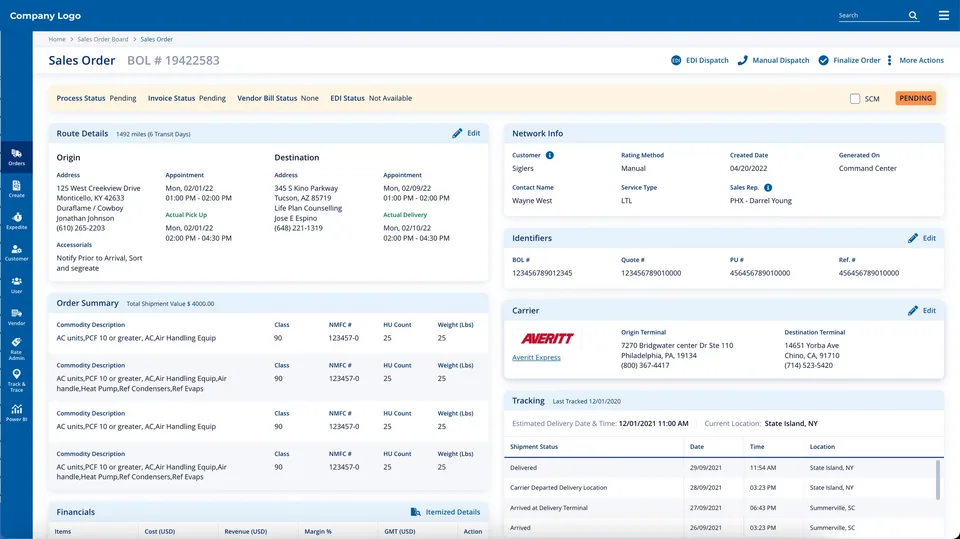Edit the Route Details section
Screen dimensions: 960x539
[466, 133]
